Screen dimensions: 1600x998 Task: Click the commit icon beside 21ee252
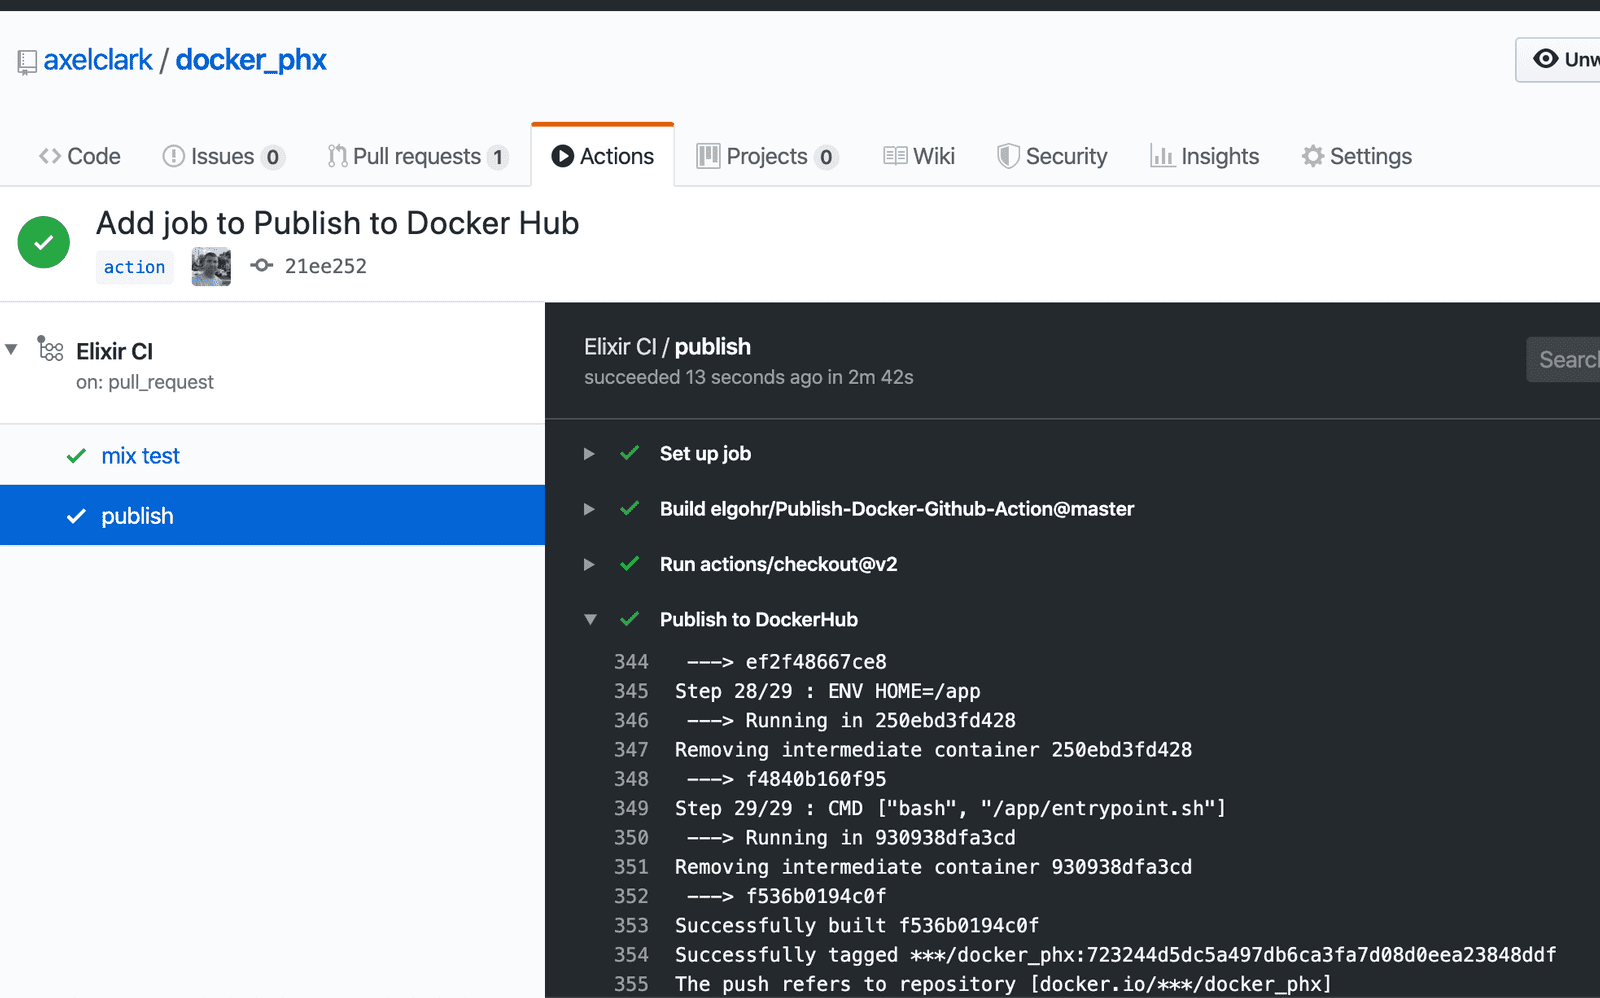[261, 266]
